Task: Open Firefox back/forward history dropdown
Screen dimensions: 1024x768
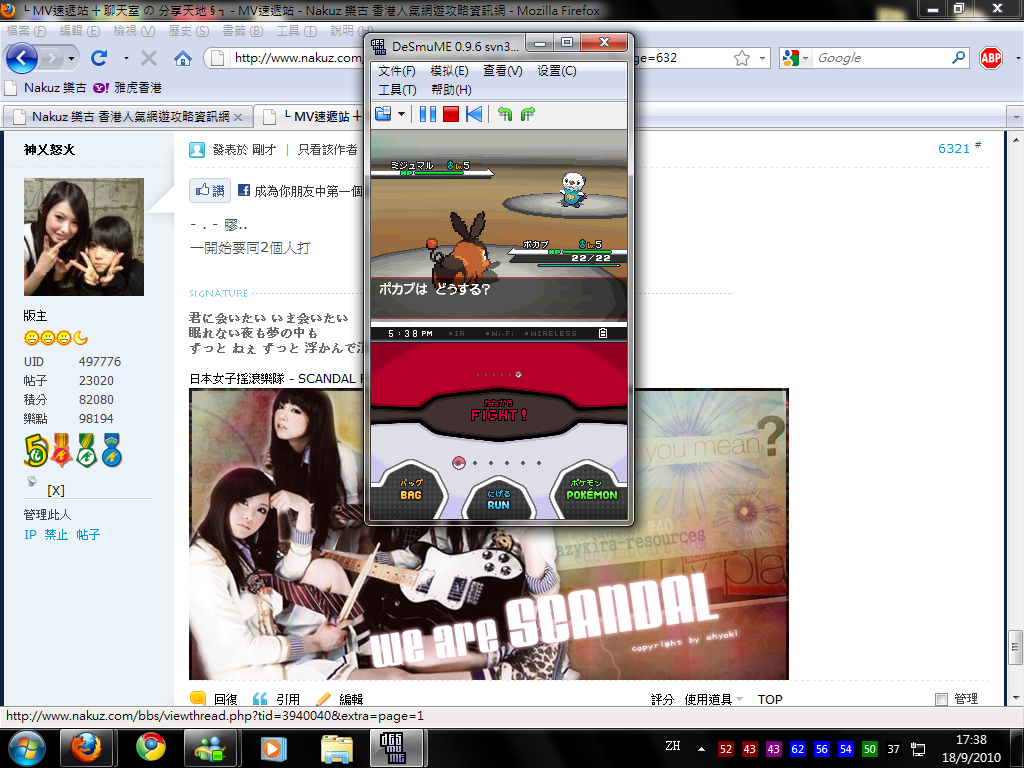Action: (72, 58)
